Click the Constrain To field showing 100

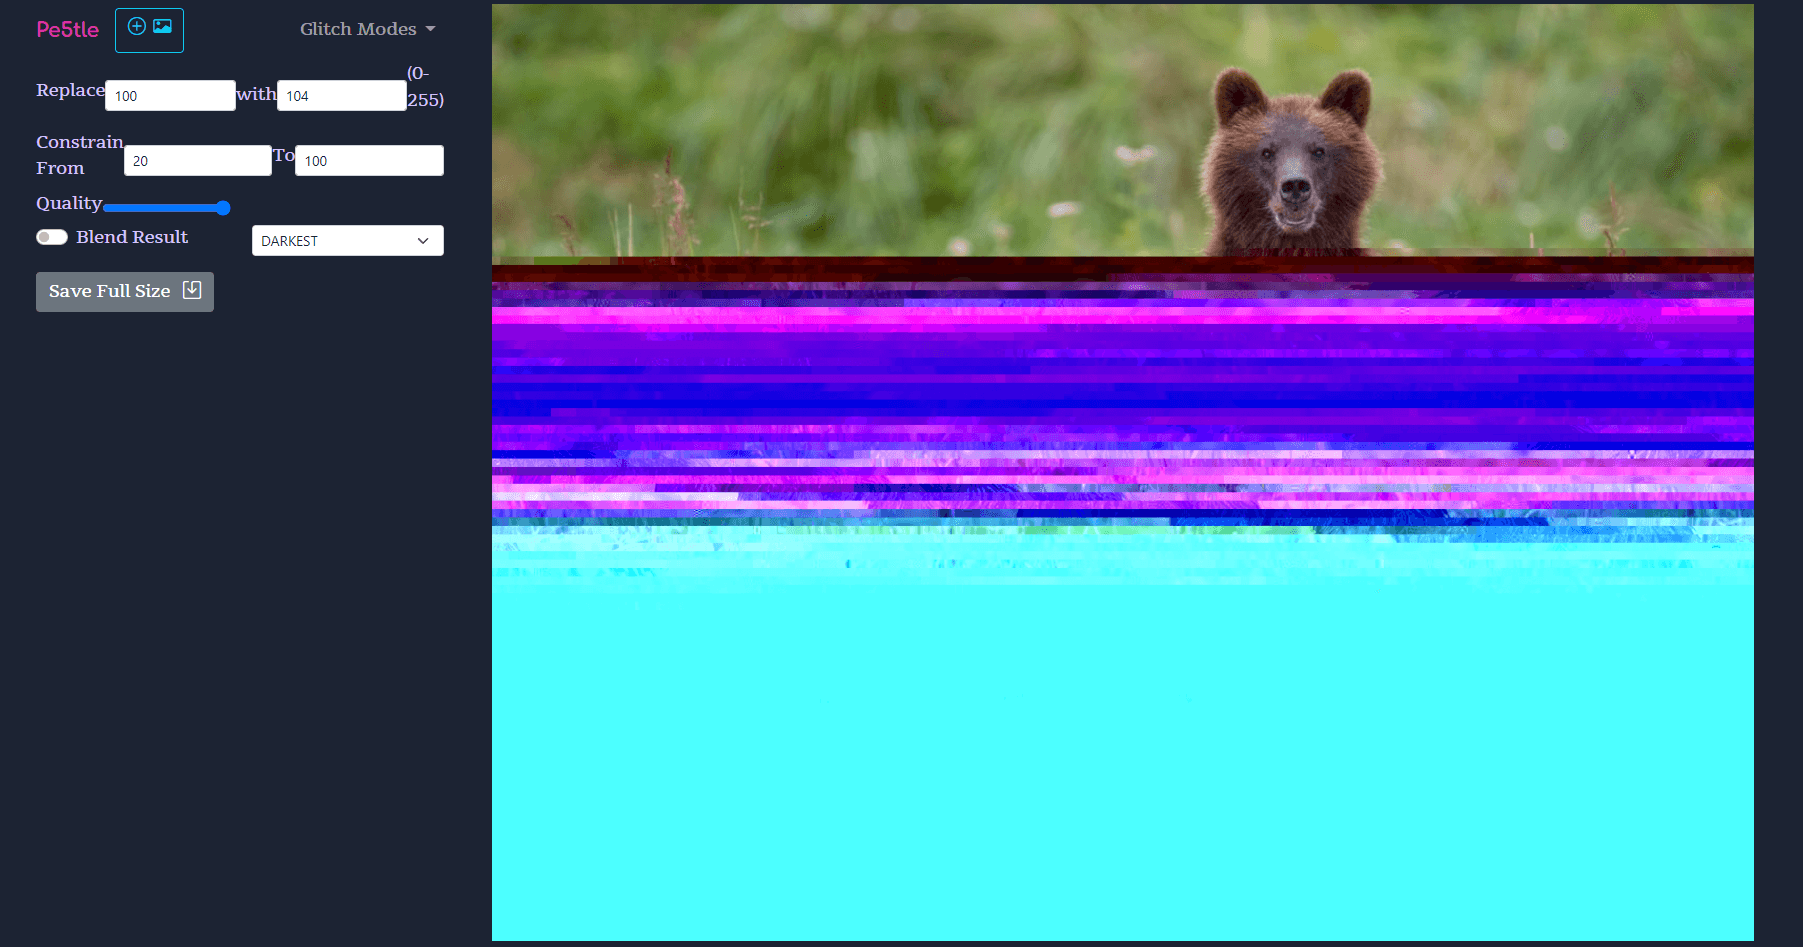(x=369, y=161)
